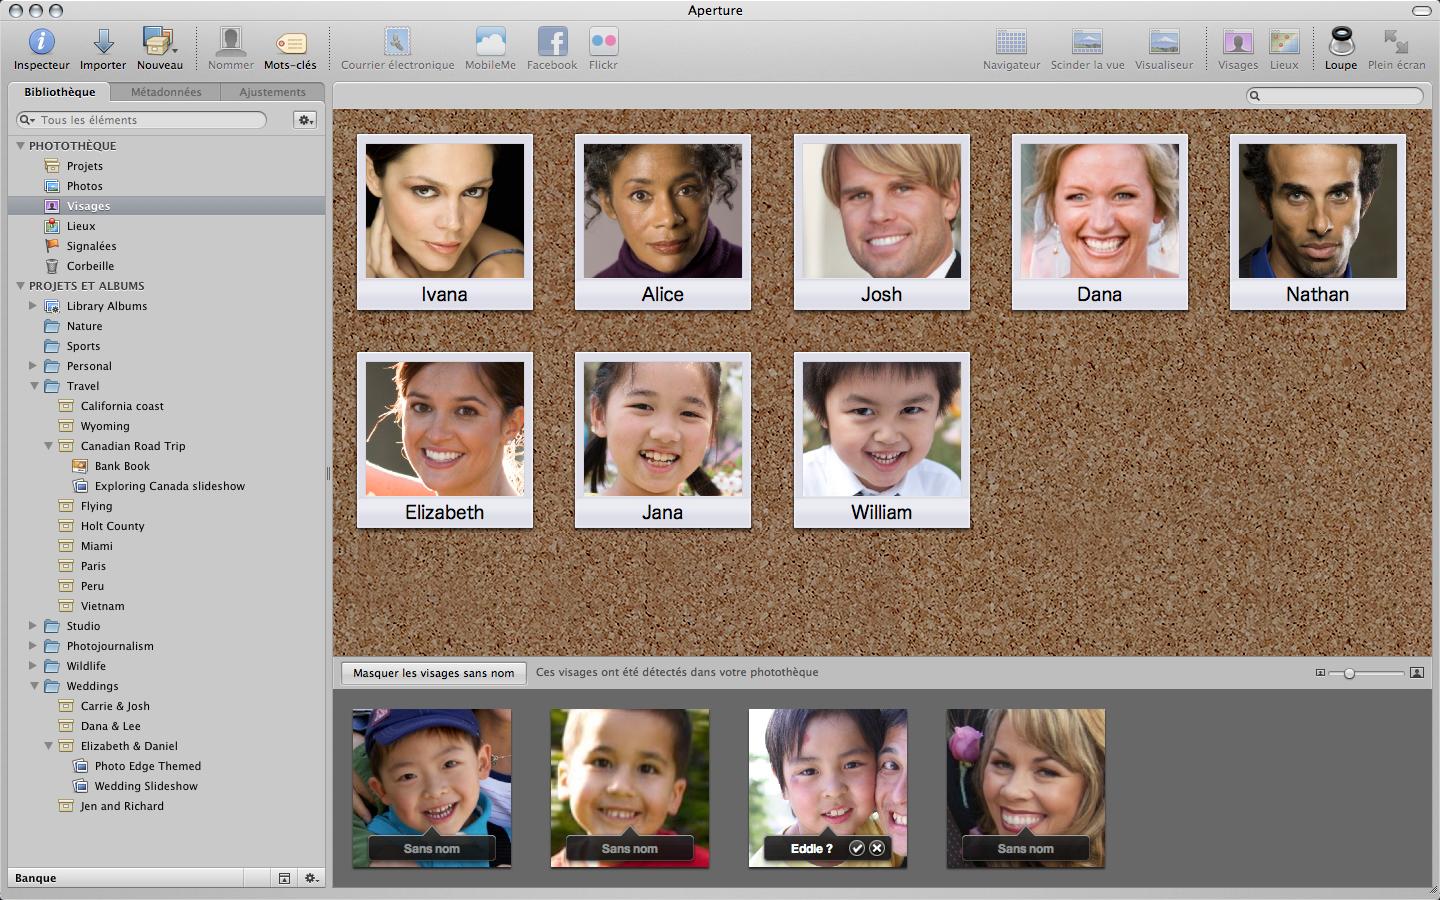Viewport: 1440px width, 900px height.
Task: Open the Lieux map view icon
Action: point(1284,42)
